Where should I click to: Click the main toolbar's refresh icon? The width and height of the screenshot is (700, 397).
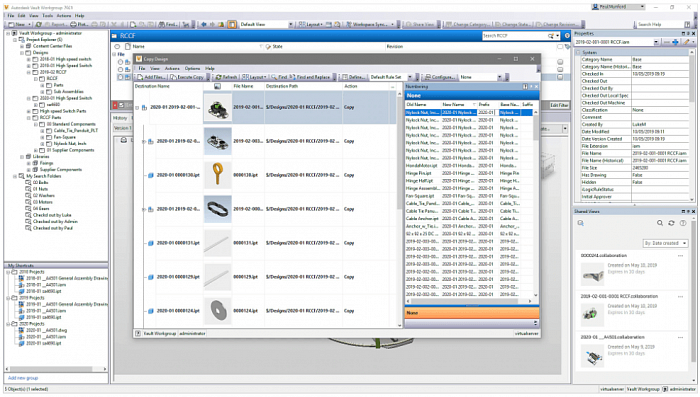pos(39,24)
